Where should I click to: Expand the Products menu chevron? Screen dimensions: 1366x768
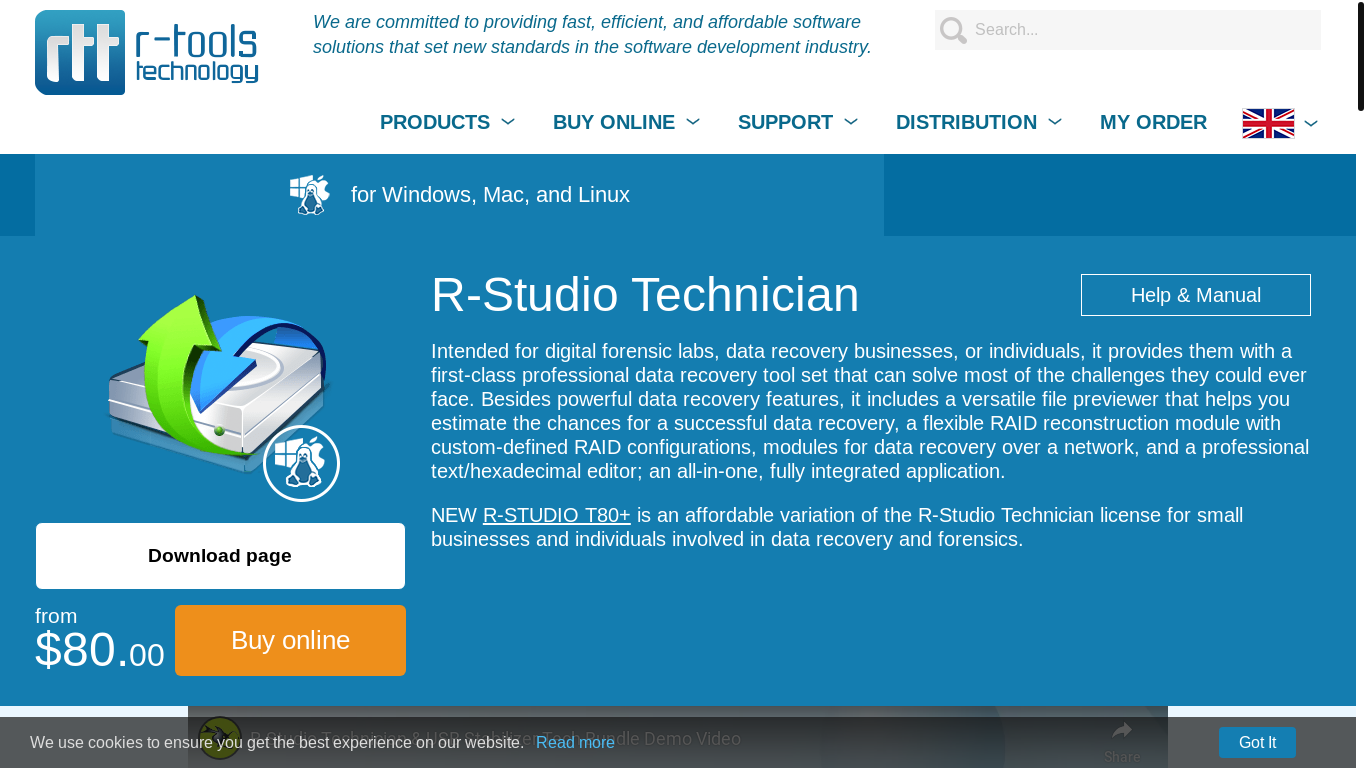click(508, 122)
